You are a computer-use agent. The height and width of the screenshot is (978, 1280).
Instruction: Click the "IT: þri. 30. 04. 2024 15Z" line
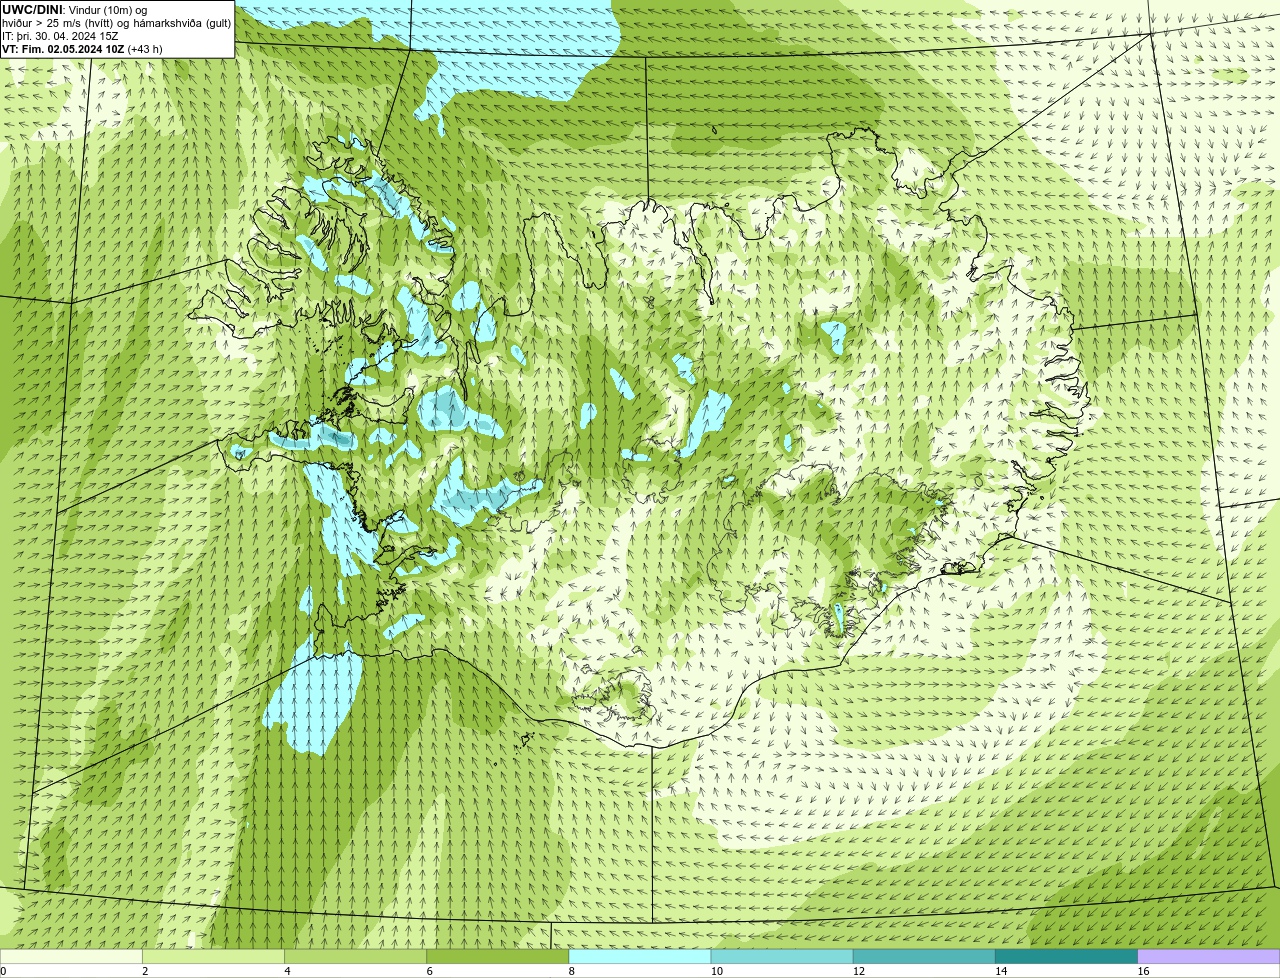point(60,36)
